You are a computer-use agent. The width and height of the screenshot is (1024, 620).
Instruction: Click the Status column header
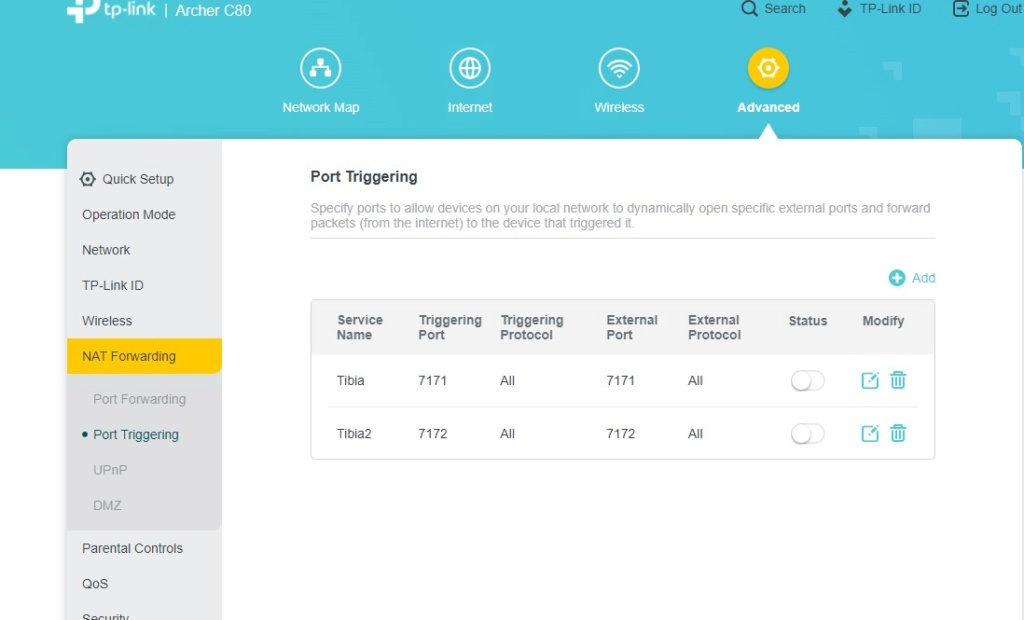(808, 321)
